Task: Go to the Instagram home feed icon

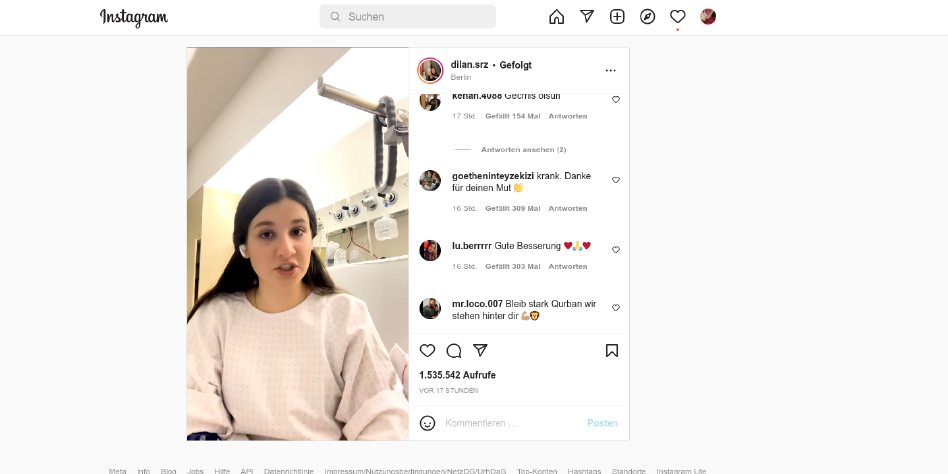Action: [x=556, y=17]
